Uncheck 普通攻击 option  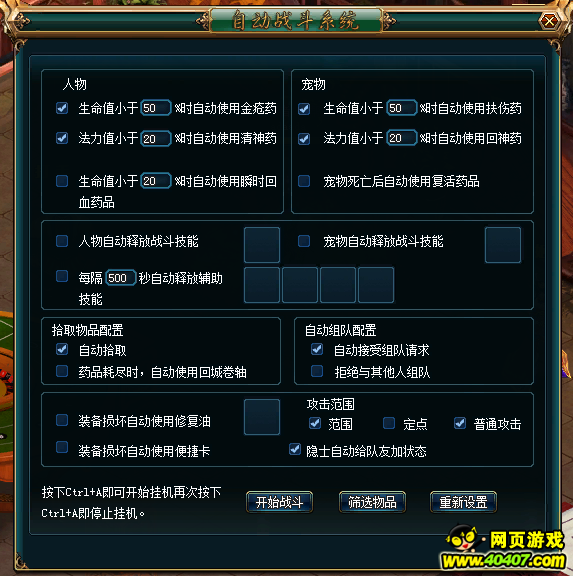pyautogui.click(x=460, y=423)
